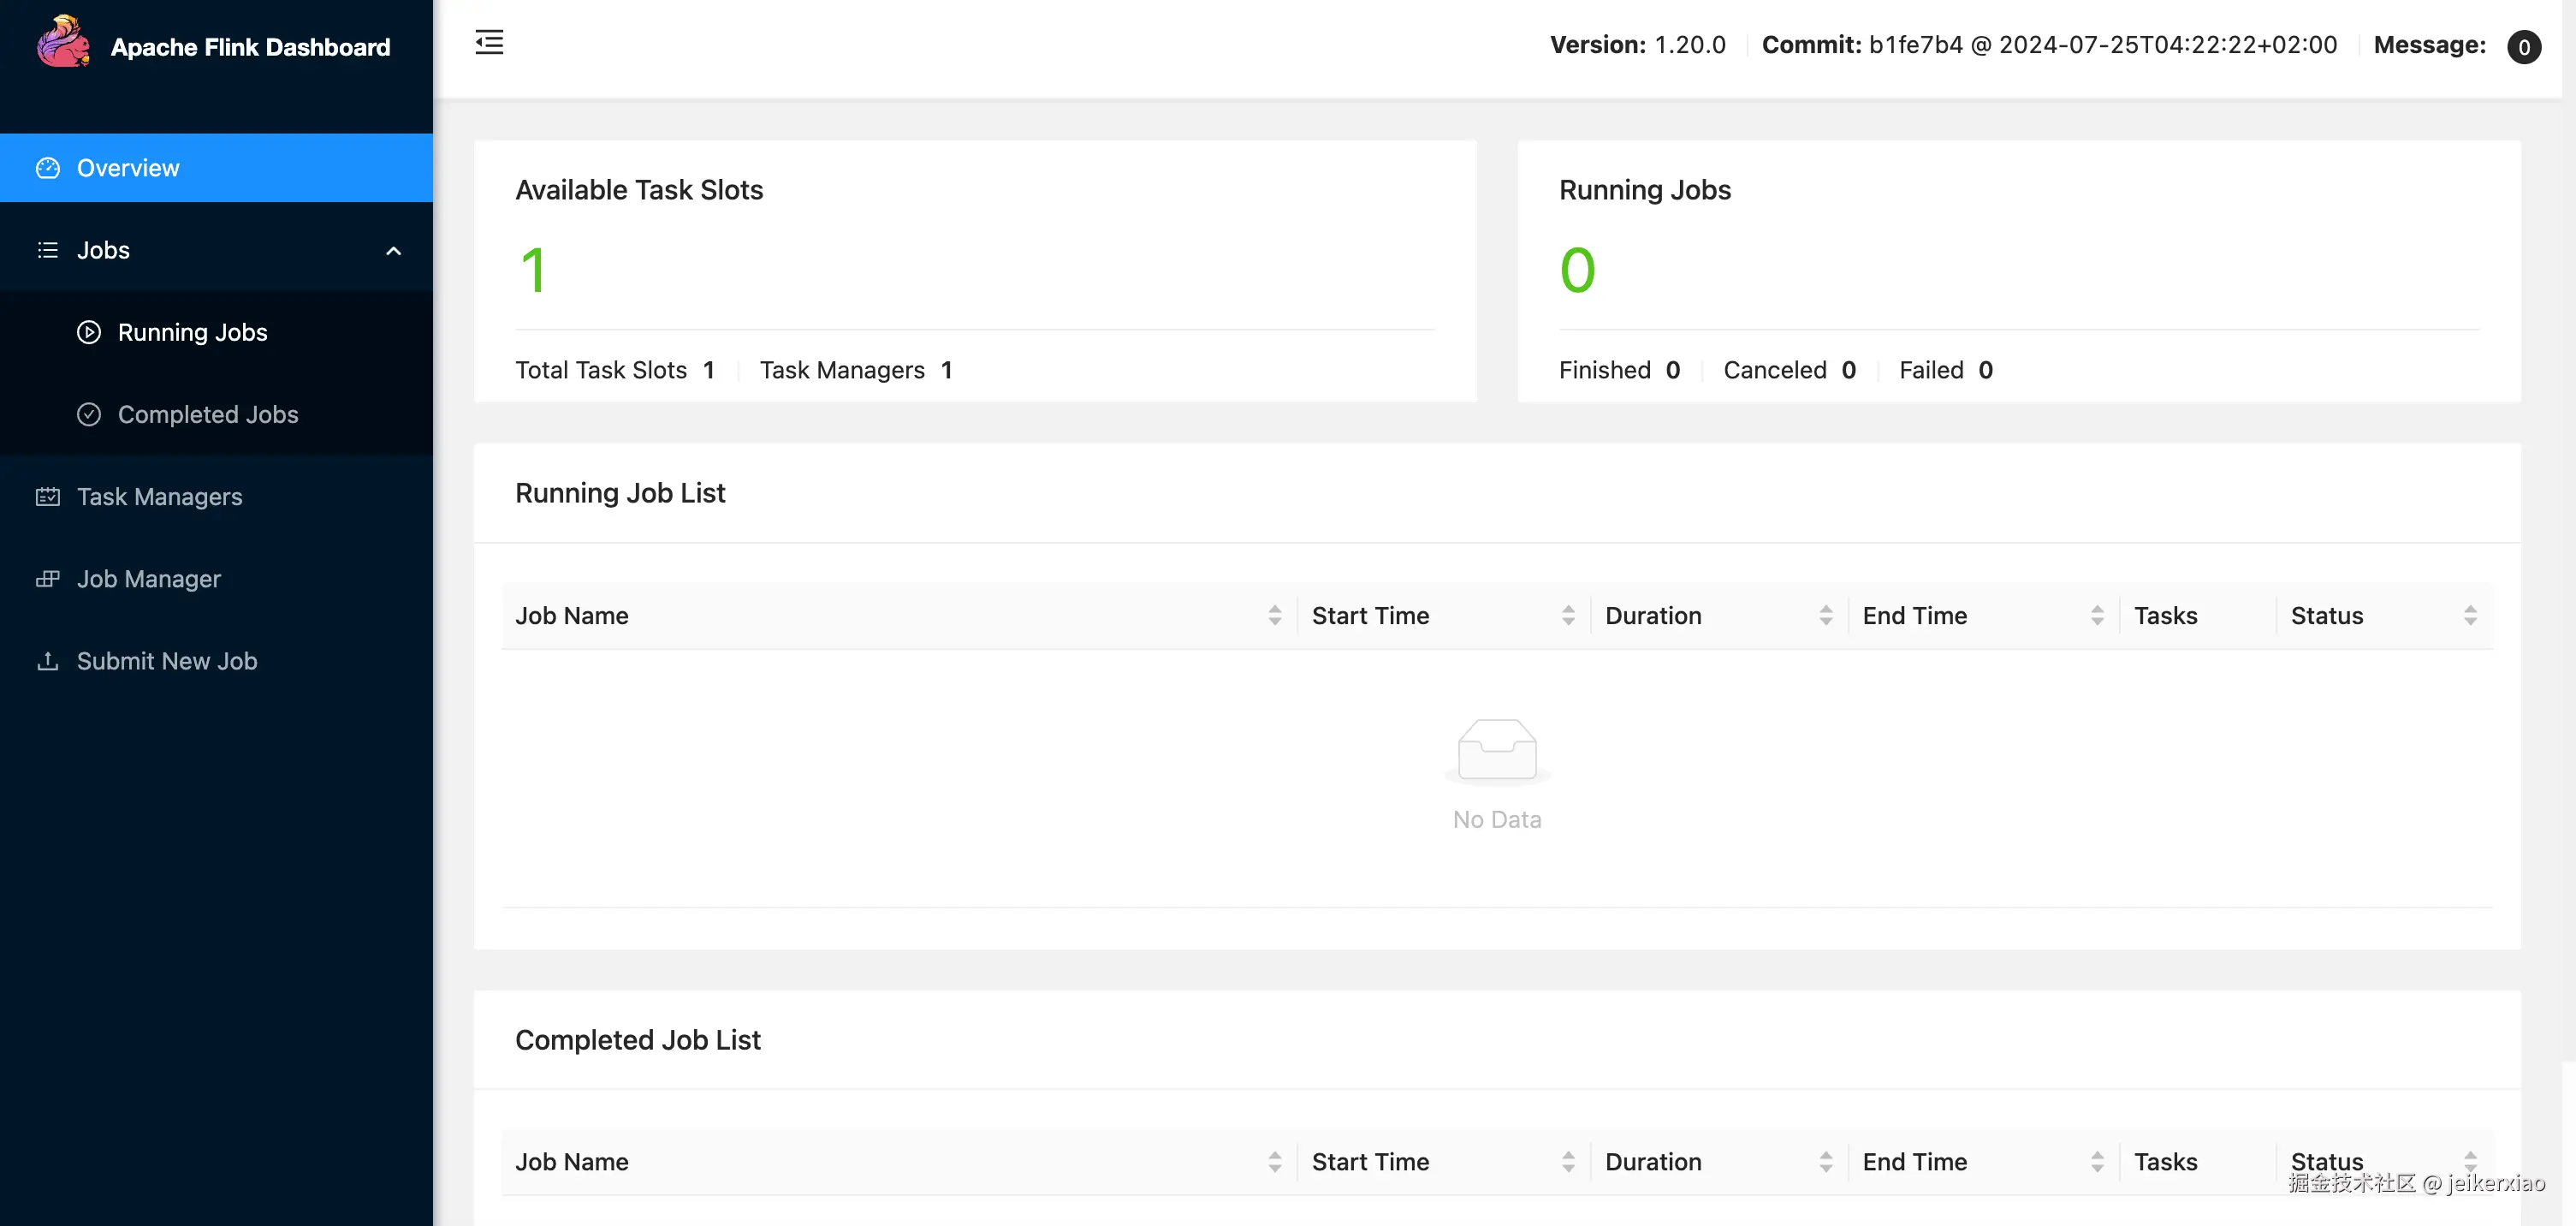Collapse sidebar using the menu fold icon
2576x1226 pixels.
[x=489, y=42]
